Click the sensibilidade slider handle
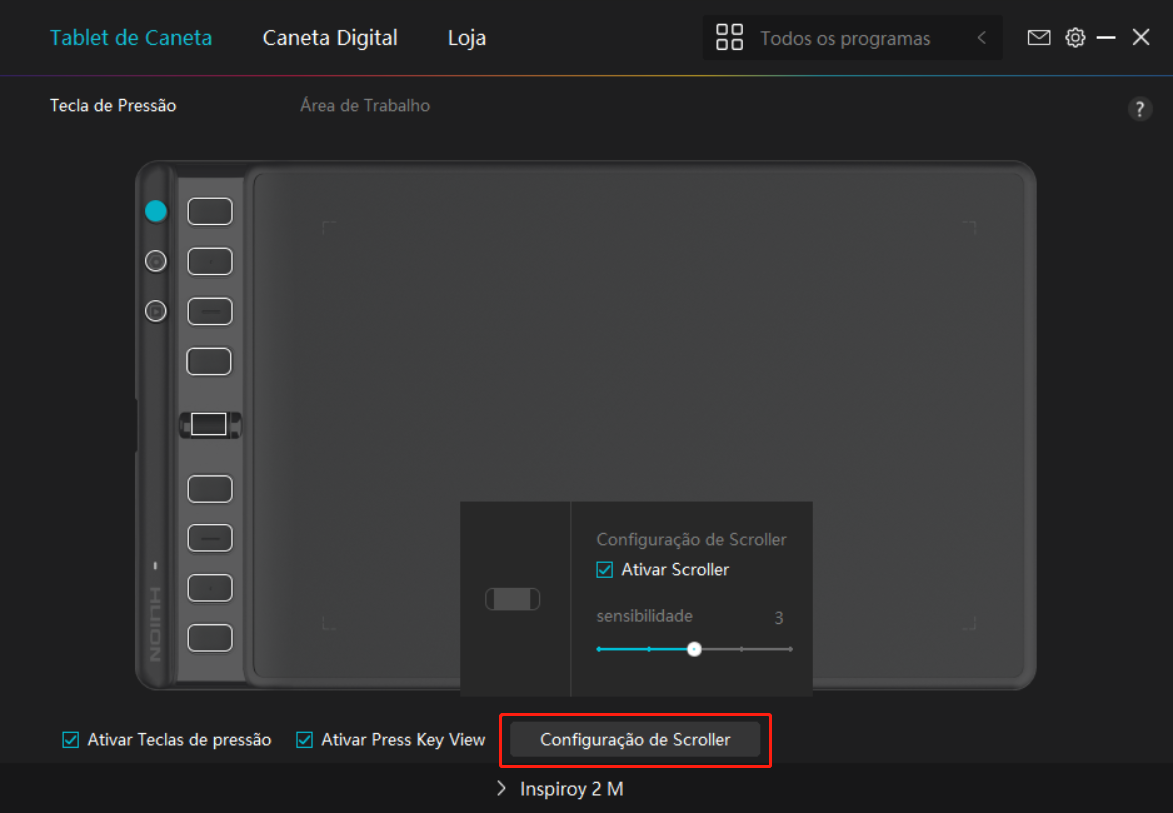Screen dimensions: 1173x813 click(x=694, y=649)
